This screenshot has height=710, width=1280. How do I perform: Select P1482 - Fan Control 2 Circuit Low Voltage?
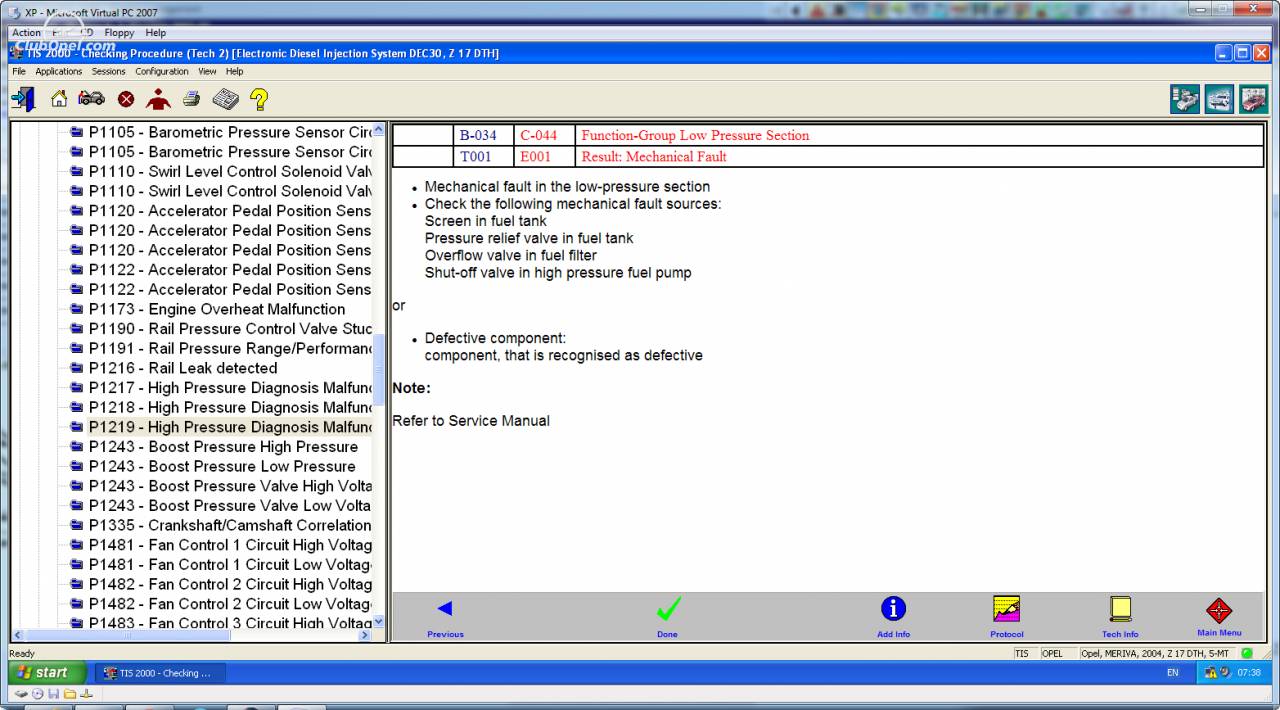[x=230, y=604]
